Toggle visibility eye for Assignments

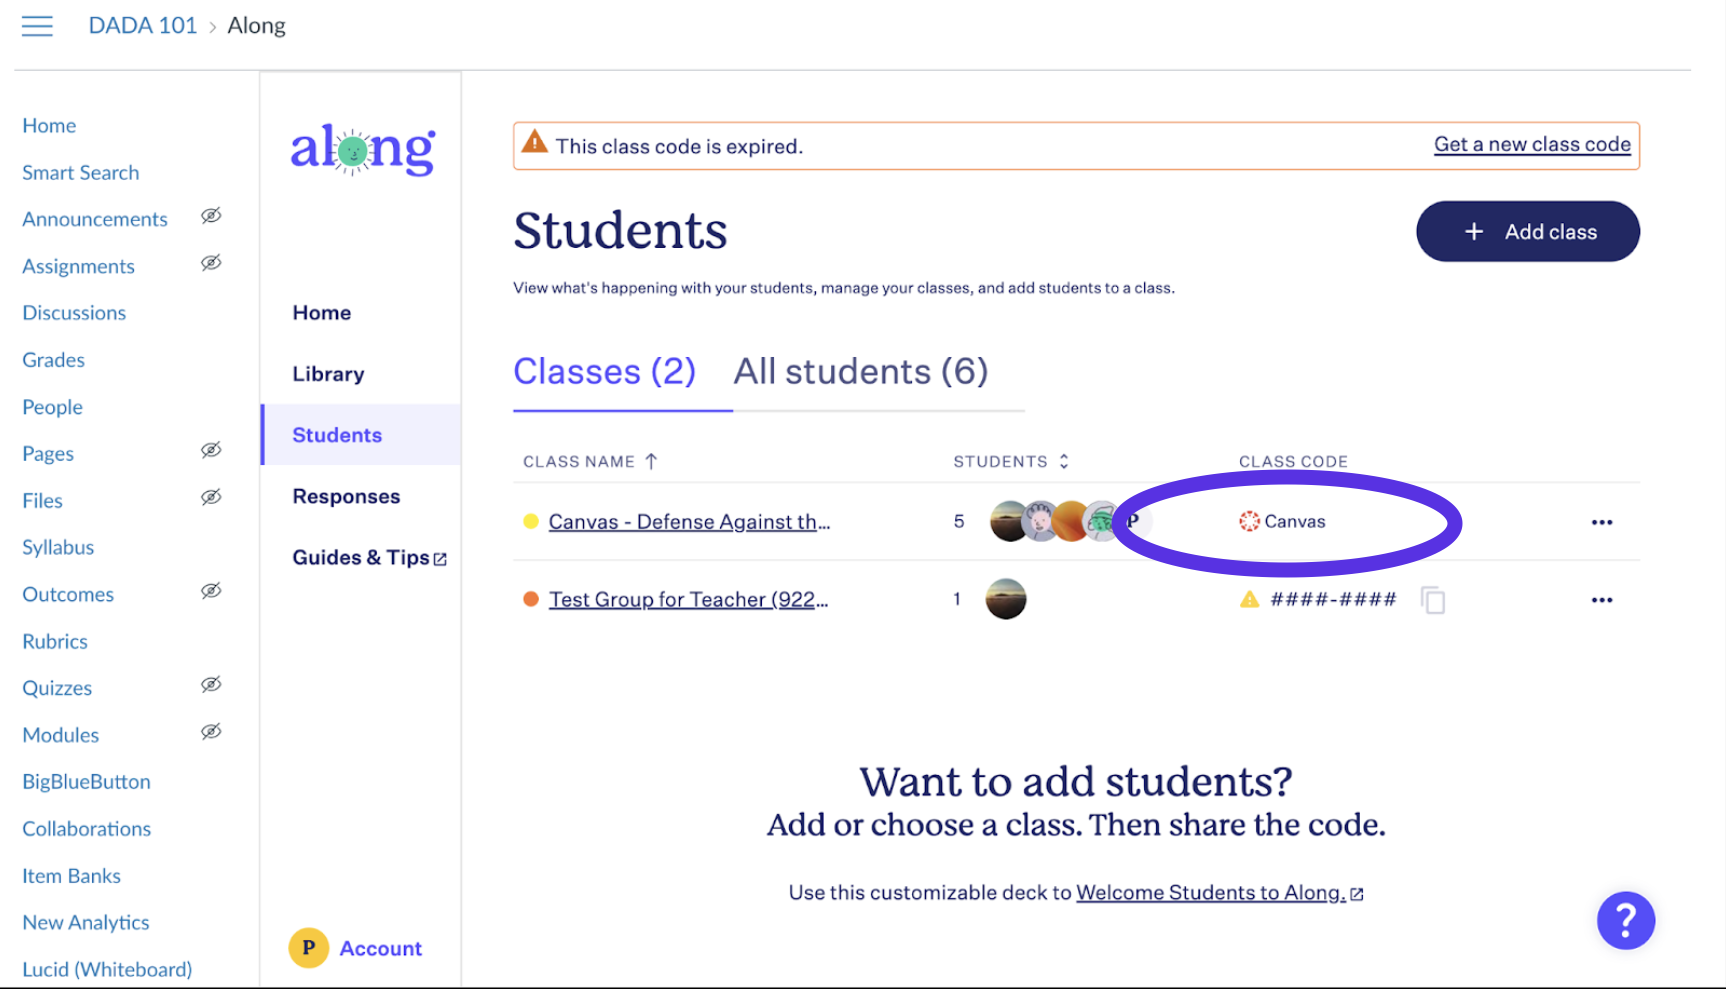(x=211, y=263)
